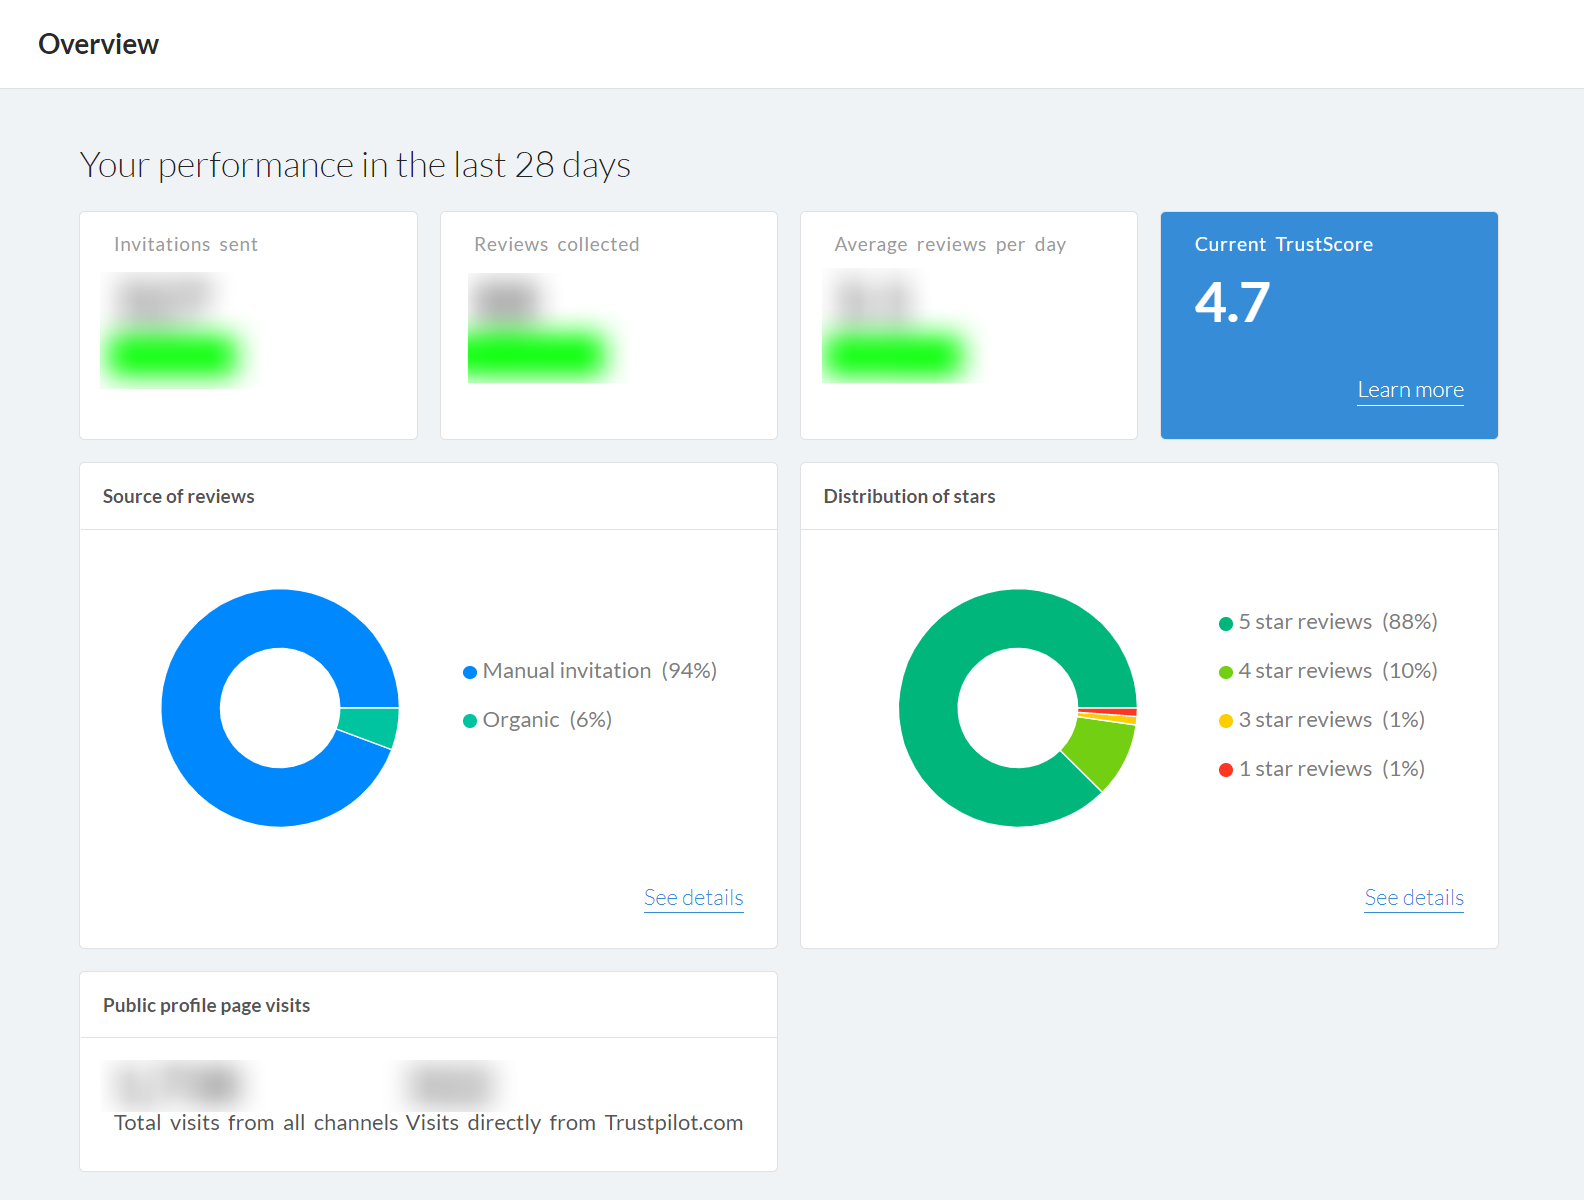
Task: Select the 5 star reviews (88%) label
Action: (1338, 622)
